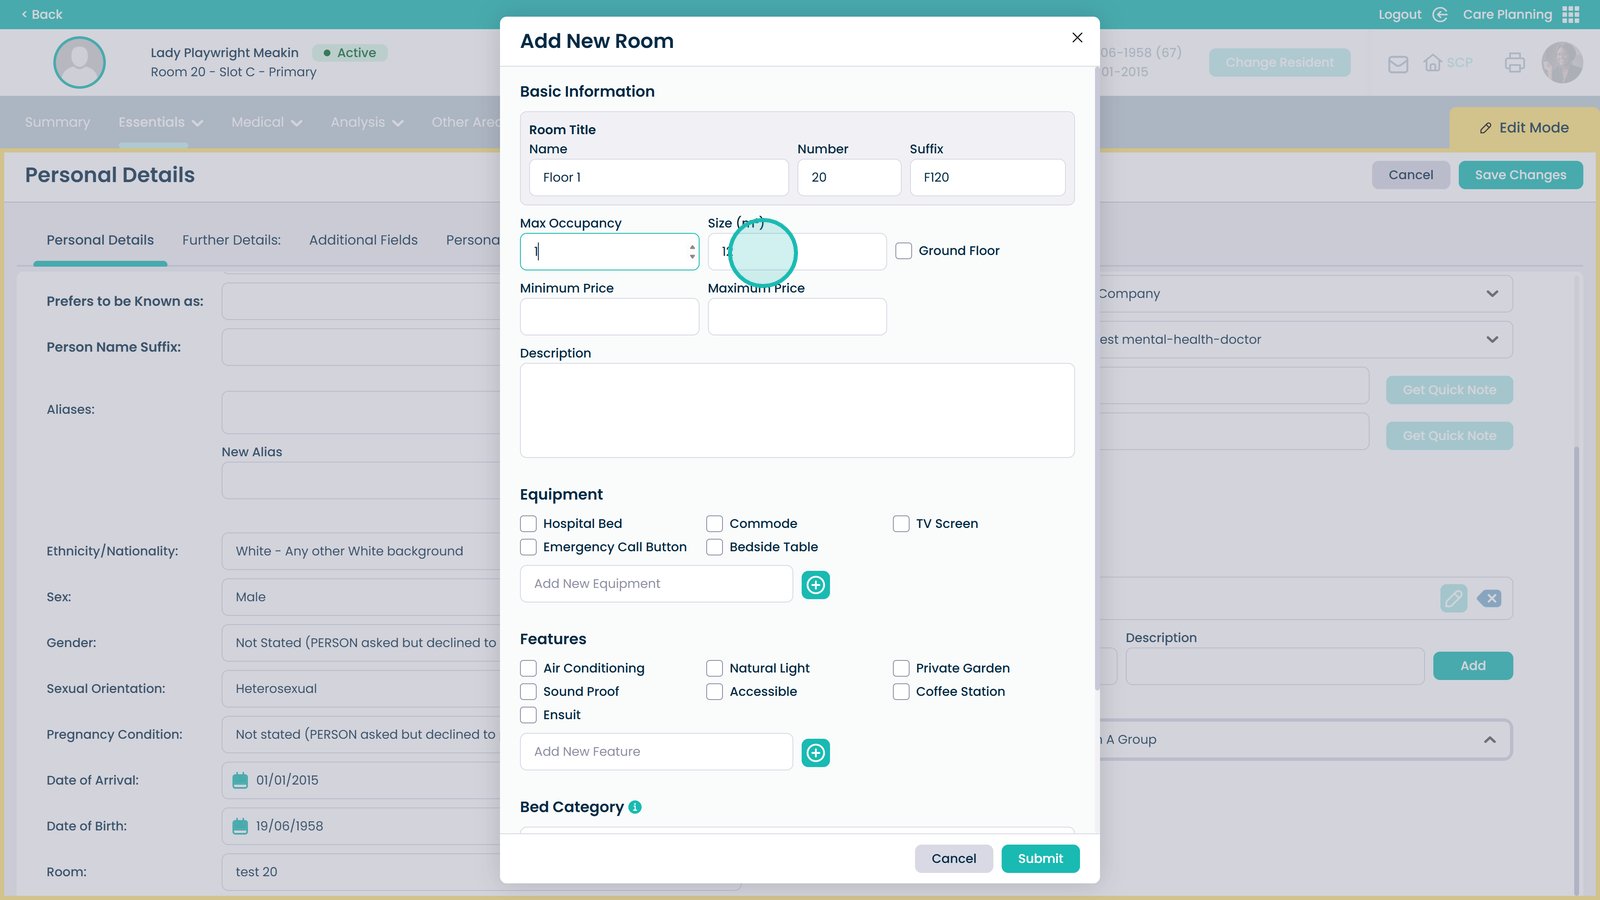
Task: Enable the Ground Floor checkbox
Action: [x=904, y=251]
